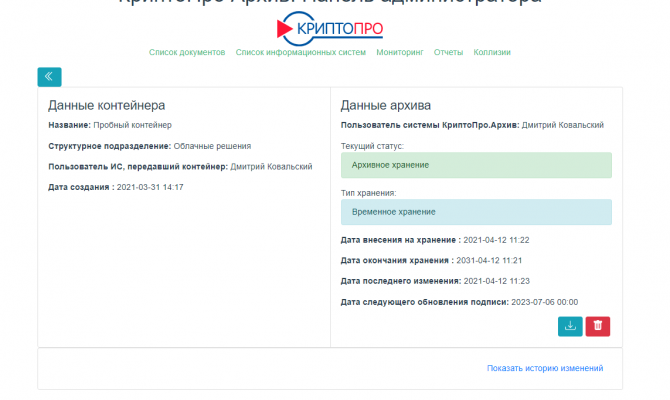Open Отчеты section

pyautogui.click(x=448, y=52)
